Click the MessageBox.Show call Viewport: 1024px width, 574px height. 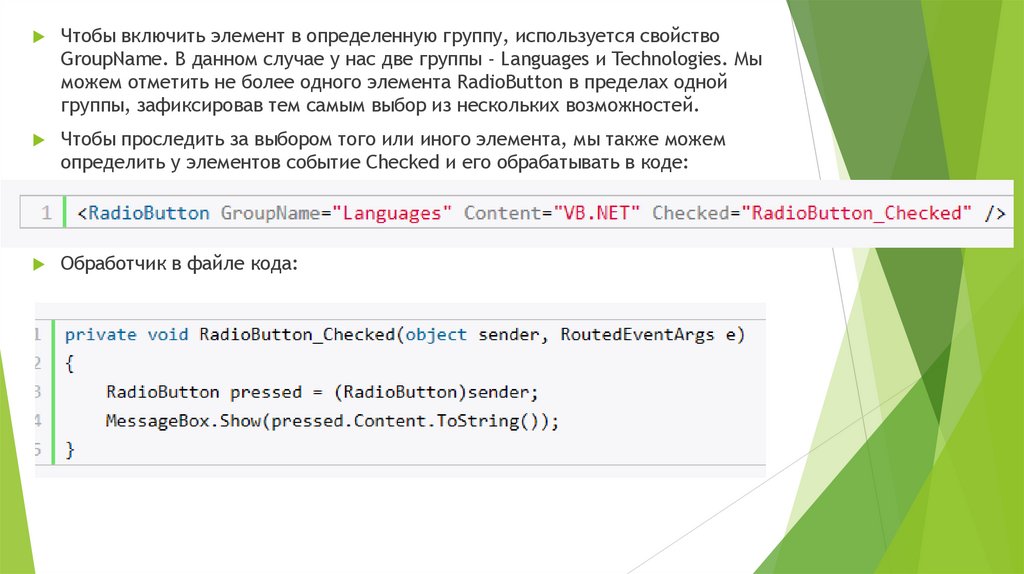click(183, 421)
